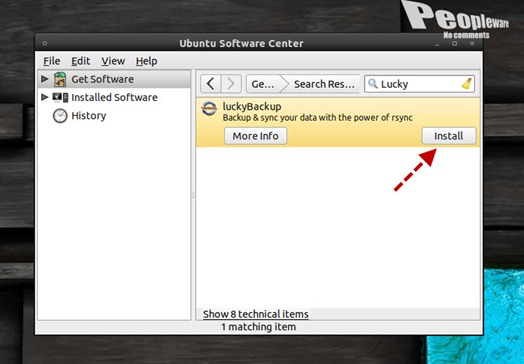Select Installed Software in the sidebar
Viewport: 524px width, 364px height.
(114, 97)
